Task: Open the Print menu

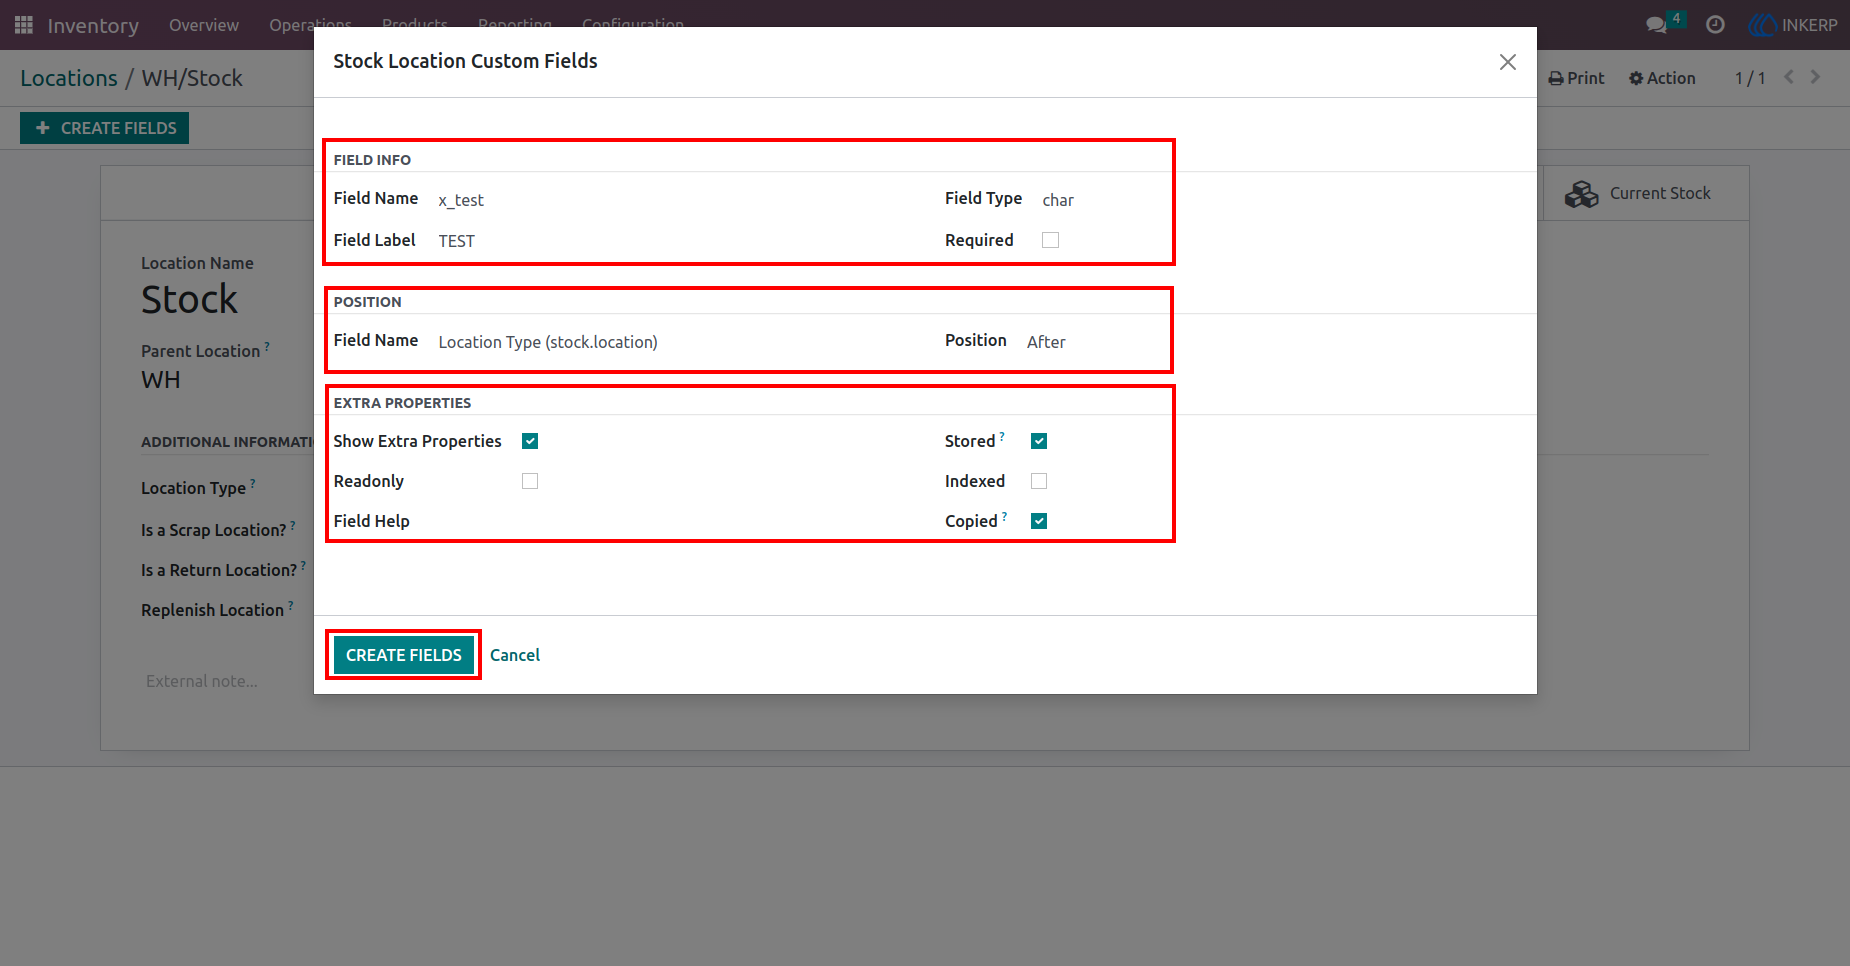Action: [1576, 78]
